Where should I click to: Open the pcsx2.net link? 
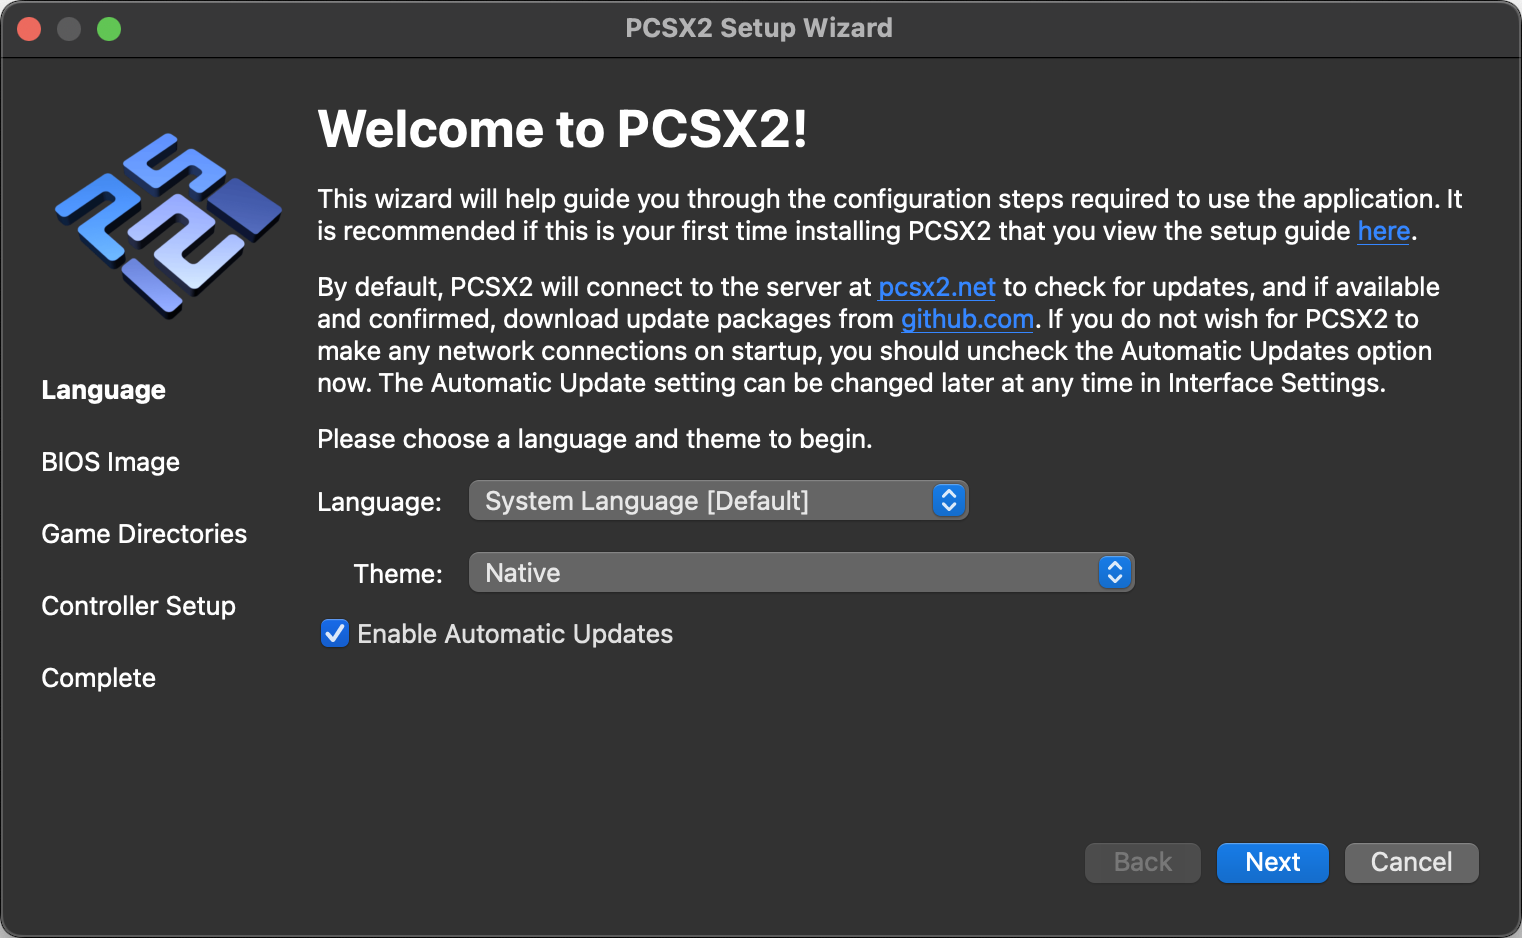pyautogui.click(x=936, y=287)
